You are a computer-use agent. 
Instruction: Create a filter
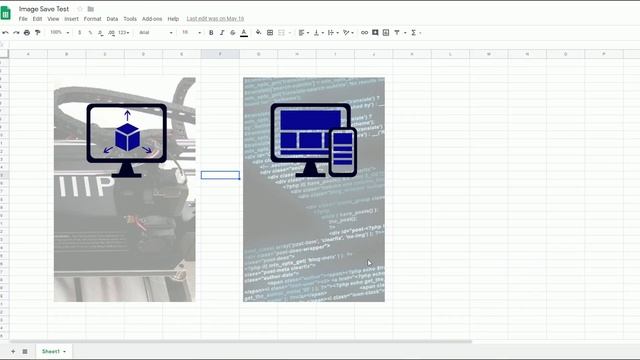(x=397, y=33)
